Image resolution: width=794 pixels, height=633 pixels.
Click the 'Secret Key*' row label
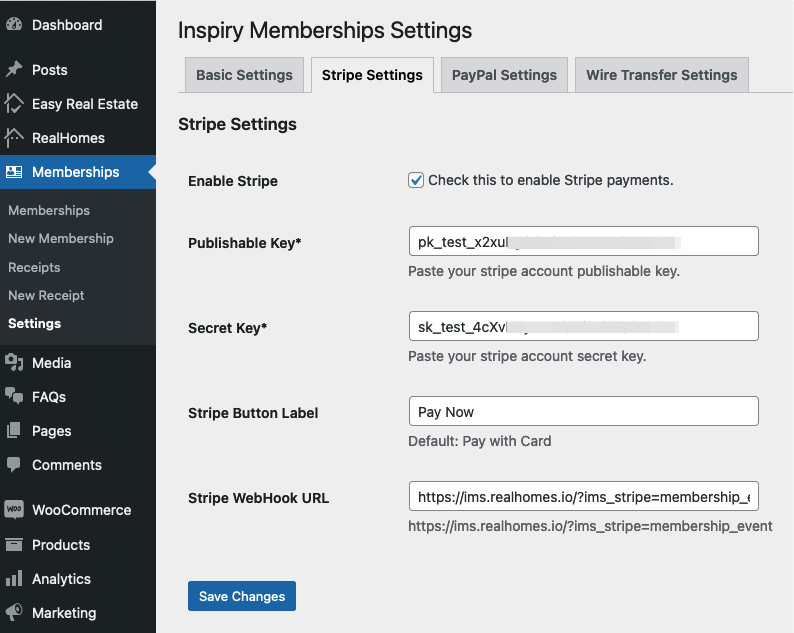[227, 328]
